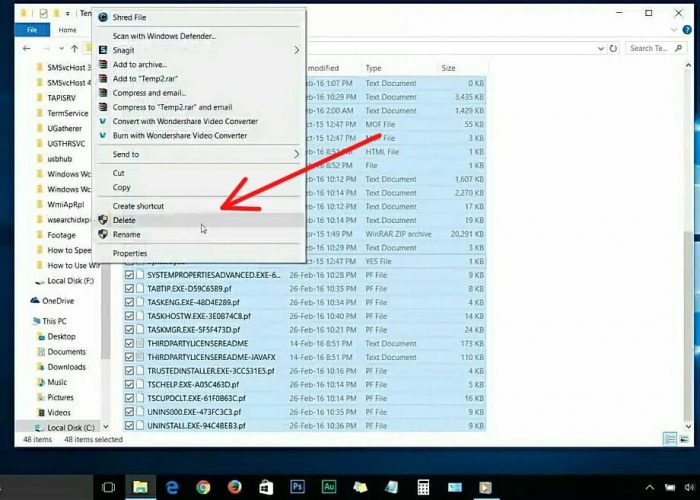This screenshot has width=700, height=500.
Task: Open the File ribbon tab
Action: 32,30
